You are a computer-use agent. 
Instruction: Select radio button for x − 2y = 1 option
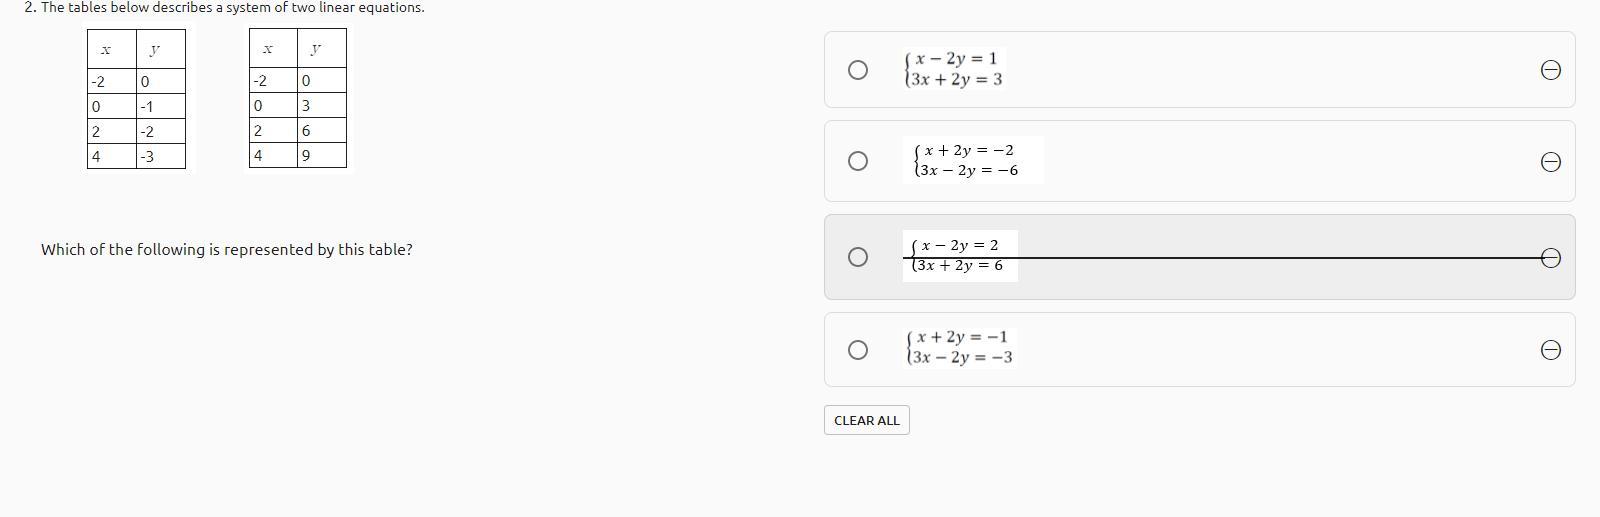857,70
